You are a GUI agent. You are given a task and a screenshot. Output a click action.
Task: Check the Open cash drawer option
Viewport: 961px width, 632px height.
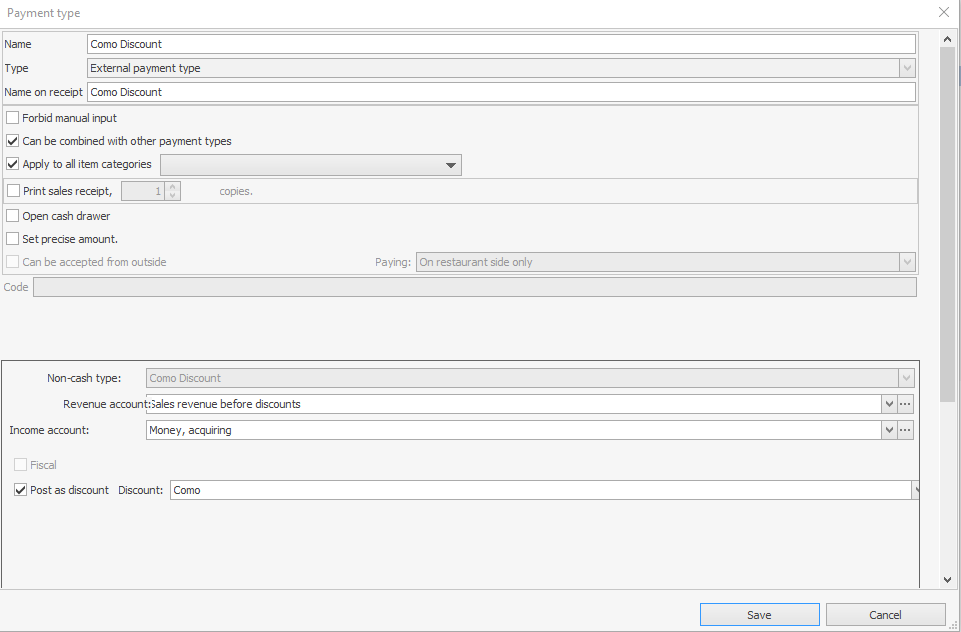[x=13, y=216]
